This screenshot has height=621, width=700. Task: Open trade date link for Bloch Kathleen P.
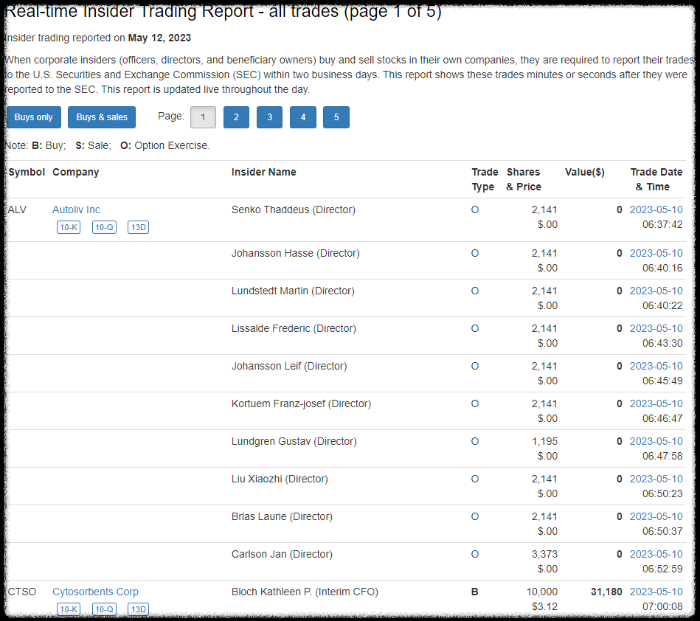tap(656, 592)
